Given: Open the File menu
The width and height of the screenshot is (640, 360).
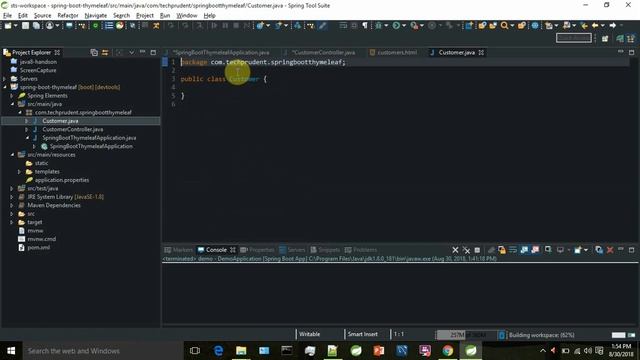Looking at the screenshot, I should (7, 16).
